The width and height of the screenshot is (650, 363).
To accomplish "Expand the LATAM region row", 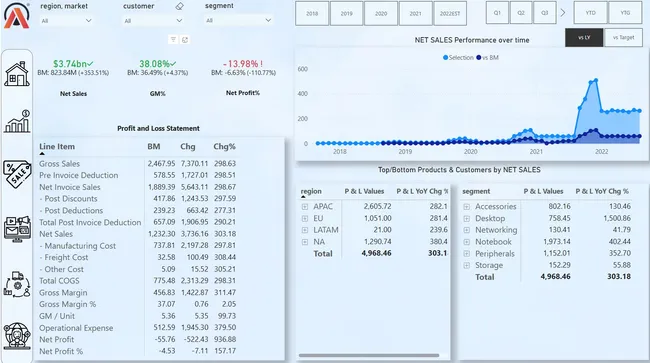I will click(305, 230).
